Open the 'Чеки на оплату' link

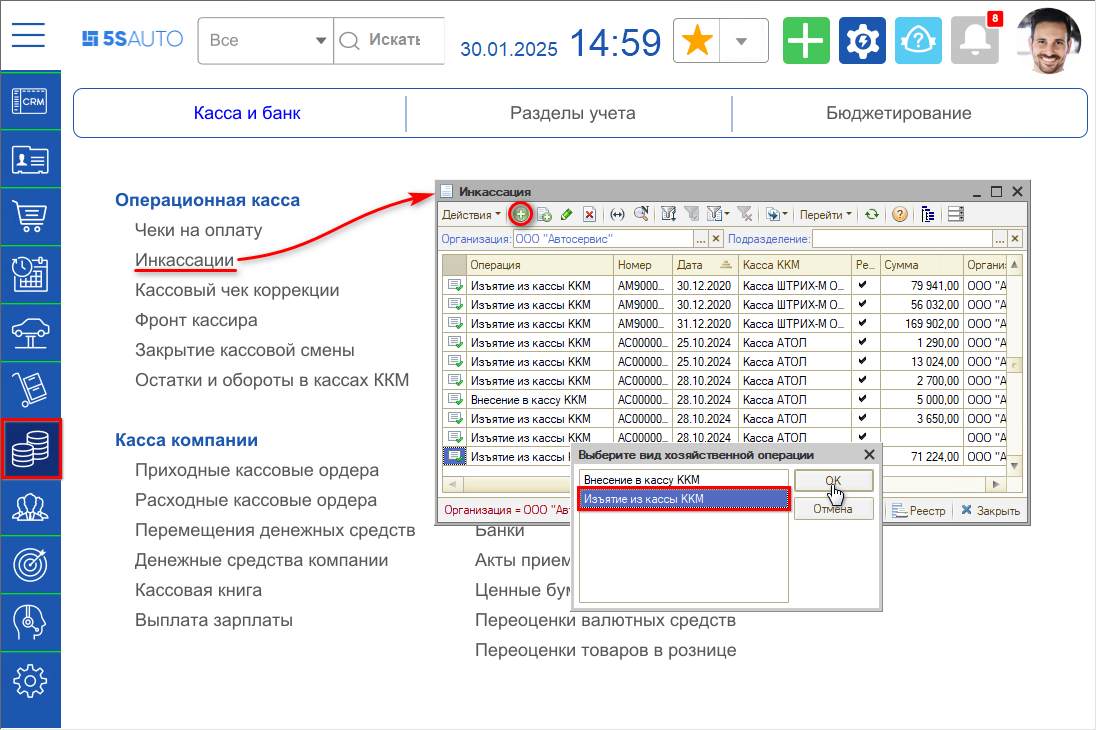198,230
